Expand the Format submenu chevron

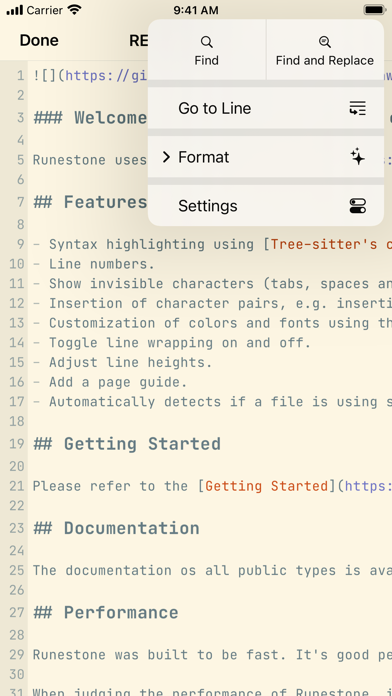166,157
